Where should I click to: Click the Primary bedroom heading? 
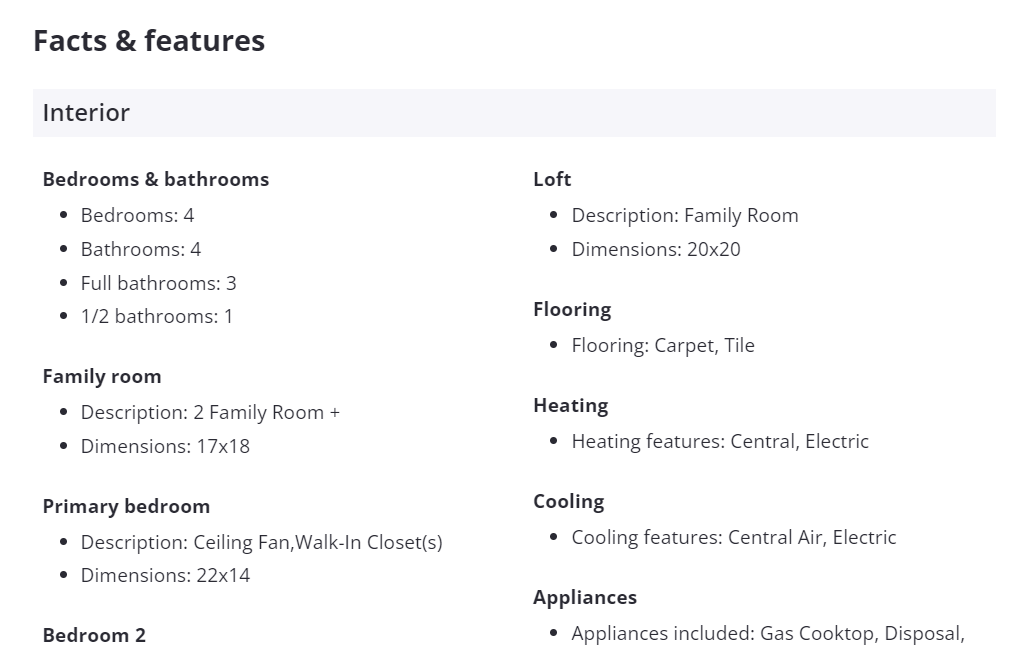[x=126, y=506]
